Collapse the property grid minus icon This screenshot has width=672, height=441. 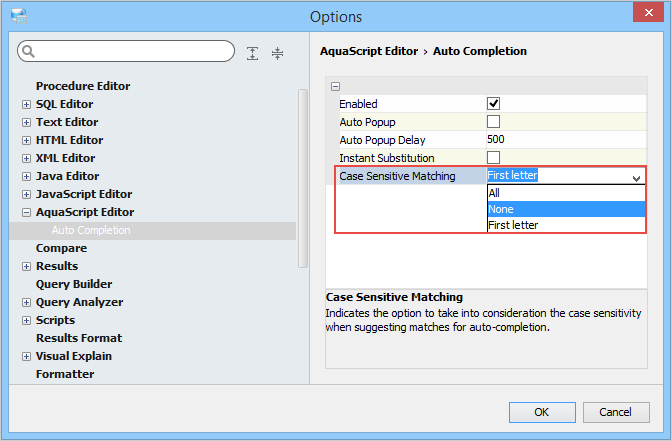pos(335,86)
